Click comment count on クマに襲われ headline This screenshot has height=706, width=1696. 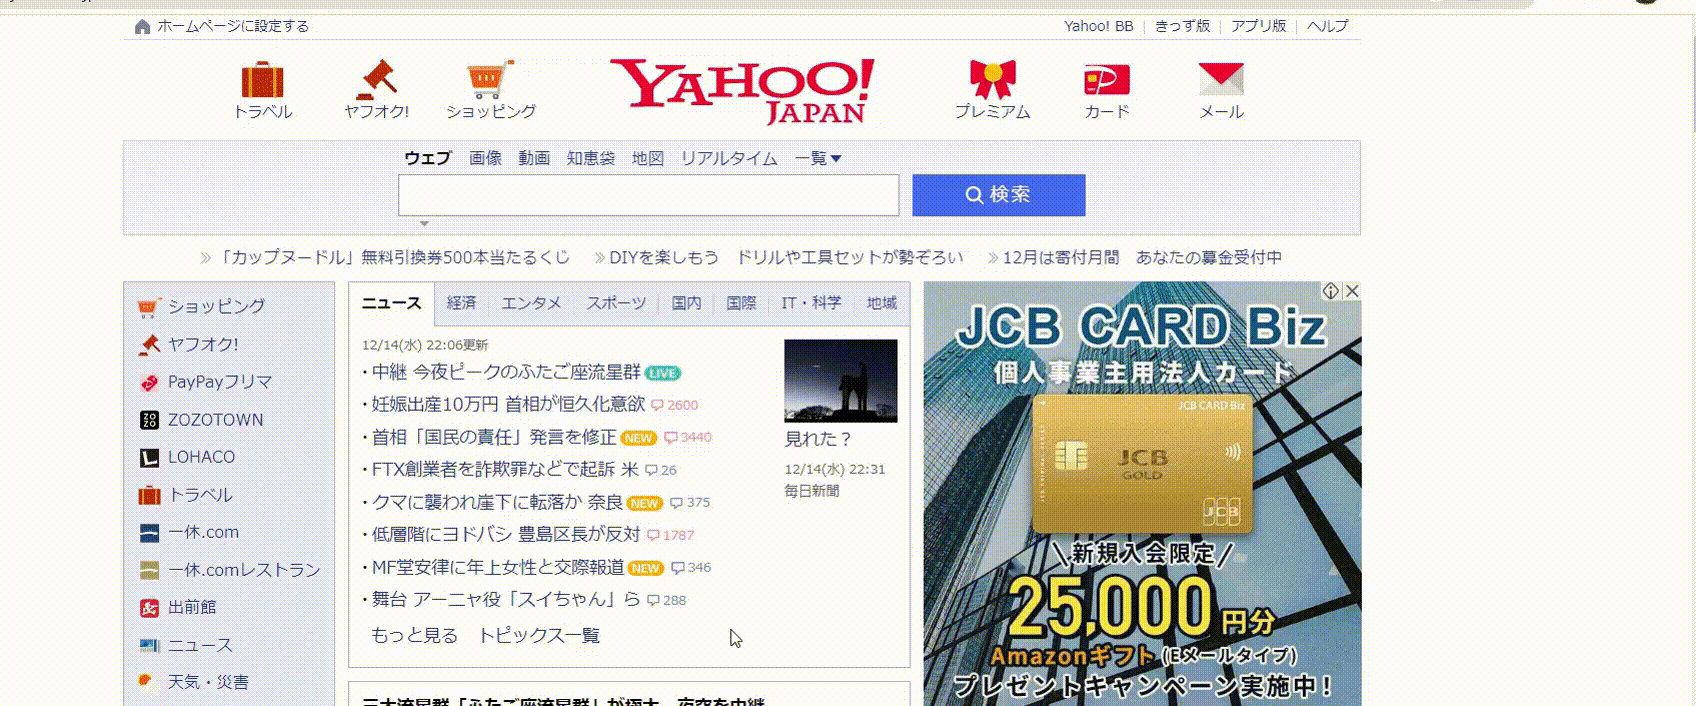tap(698, 503)
